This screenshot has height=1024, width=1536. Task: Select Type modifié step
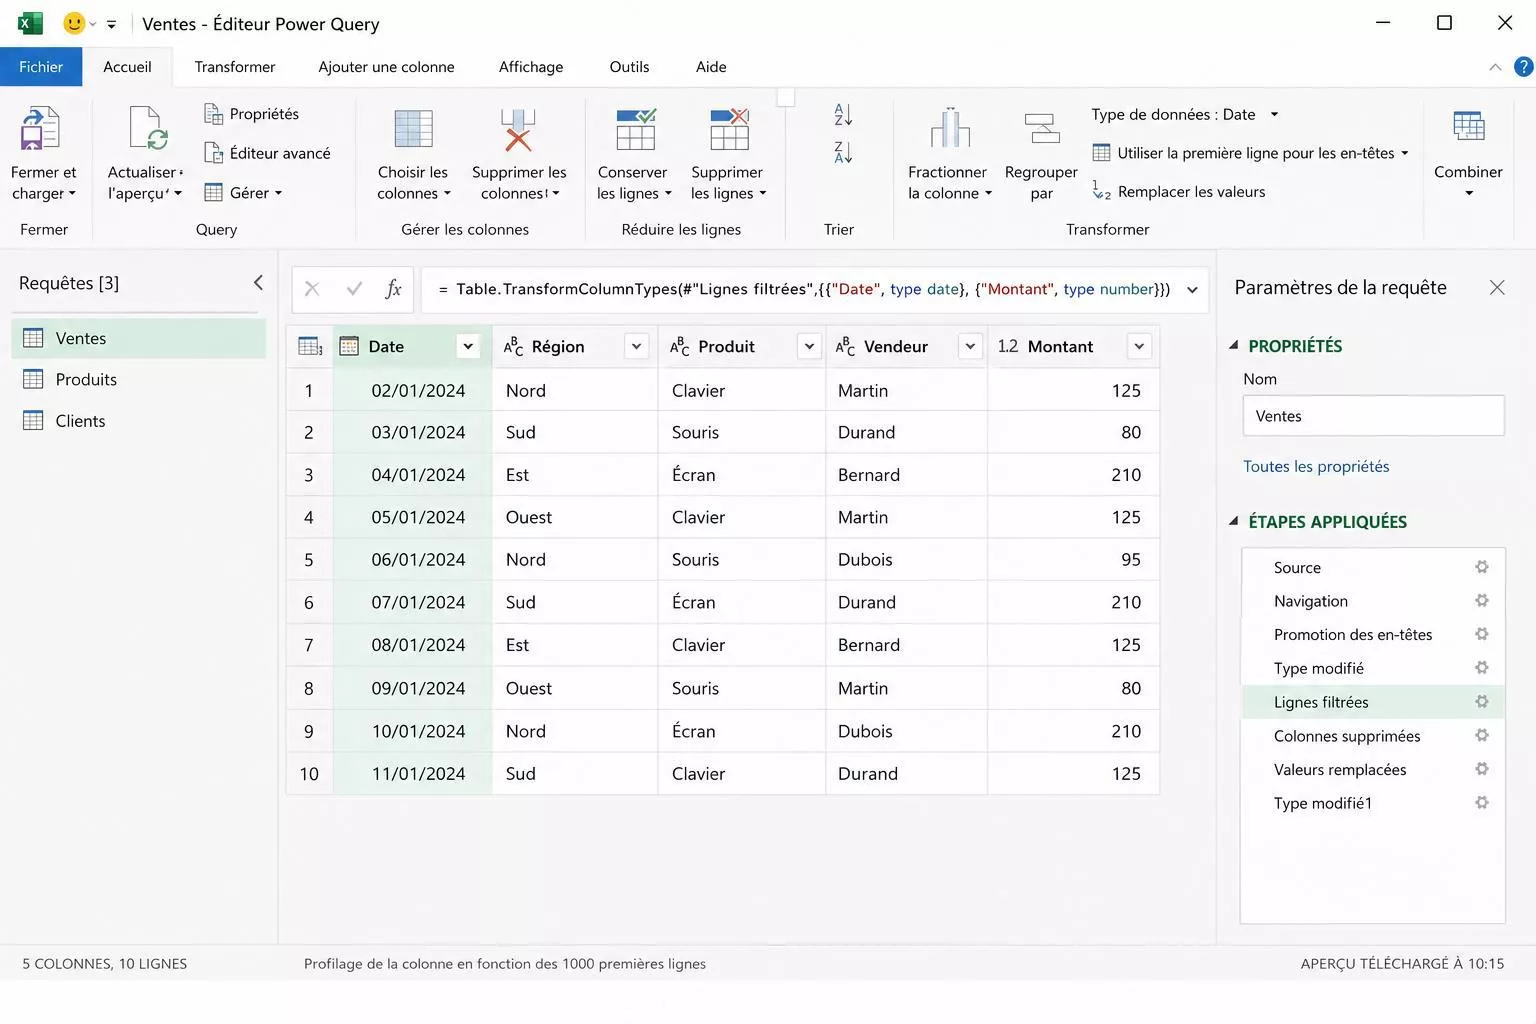(x=1372, y=668)
